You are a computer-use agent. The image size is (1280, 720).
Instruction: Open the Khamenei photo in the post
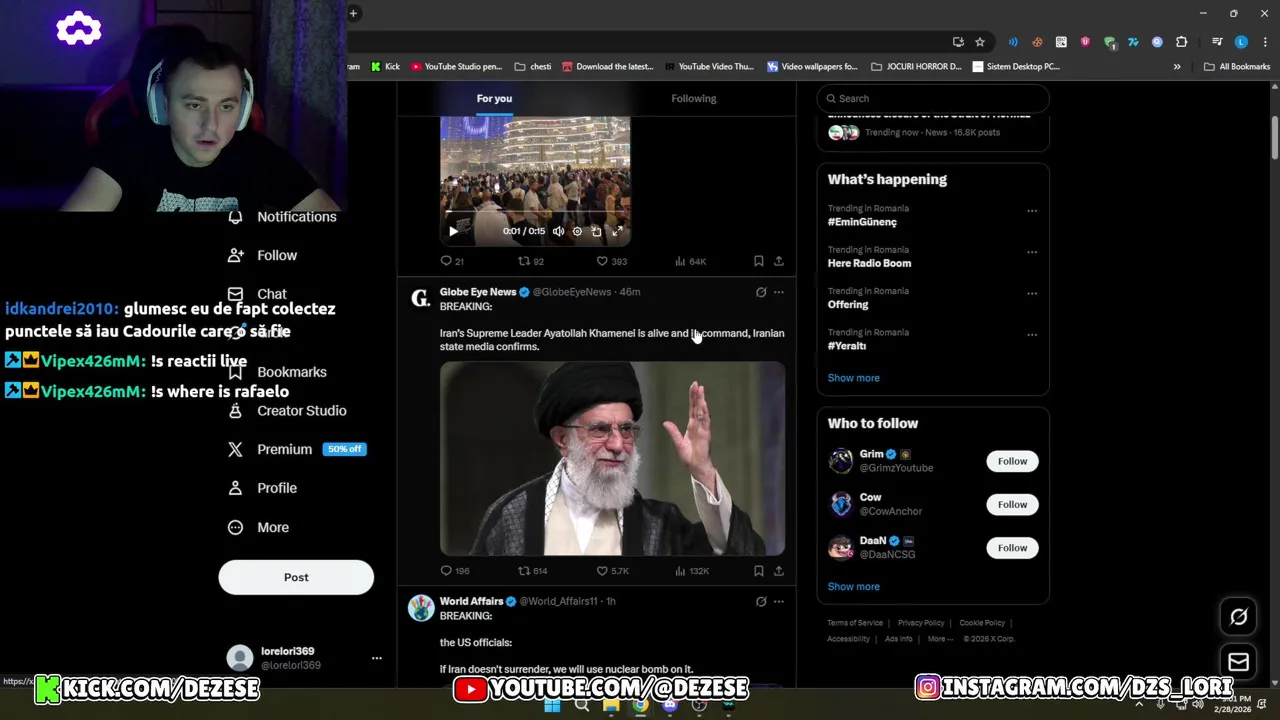pyautogui.click(x=612, y=459)
